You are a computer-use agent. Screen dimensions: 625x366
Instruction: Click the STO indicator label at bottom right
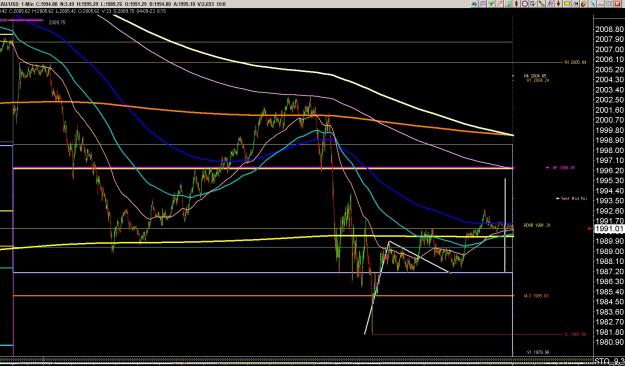point(609,362)
